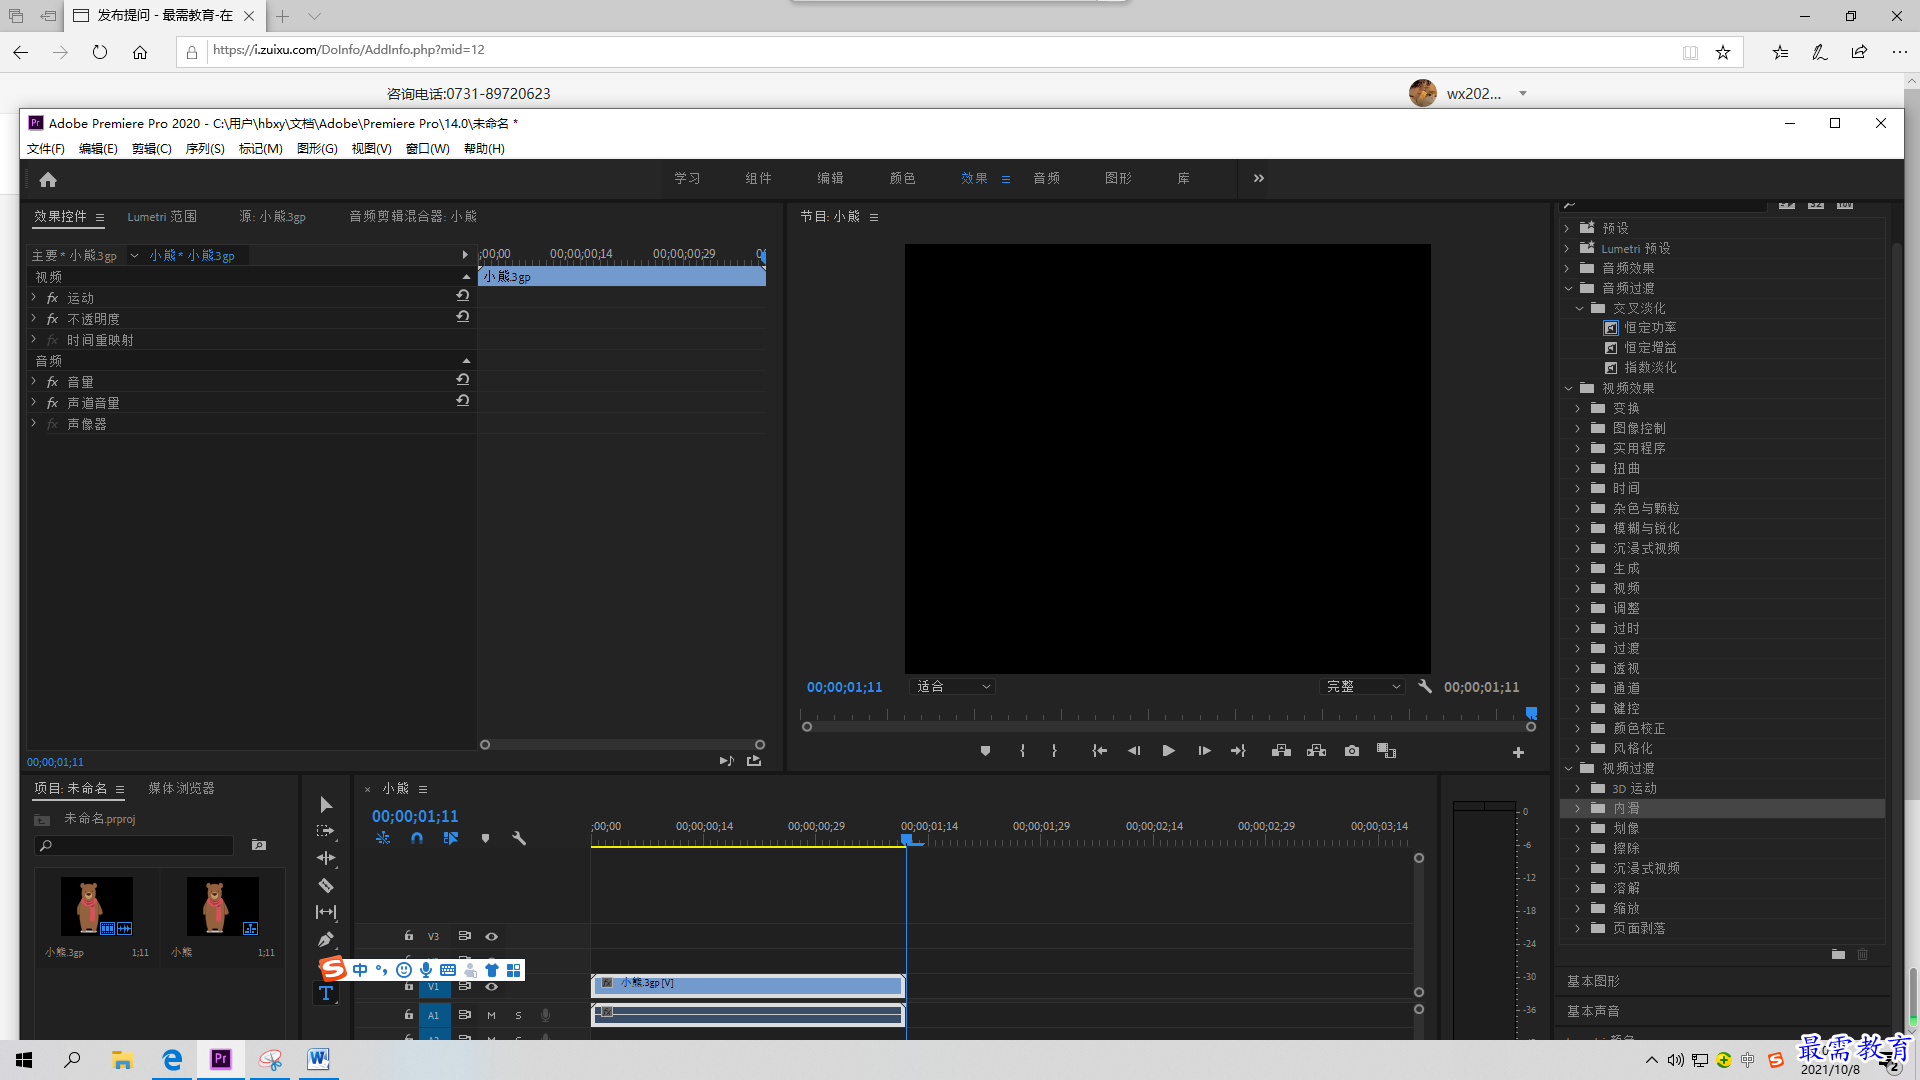Collapse the 视频效果 folder
1920x1080 pixels.
[x=1568, y=388]
